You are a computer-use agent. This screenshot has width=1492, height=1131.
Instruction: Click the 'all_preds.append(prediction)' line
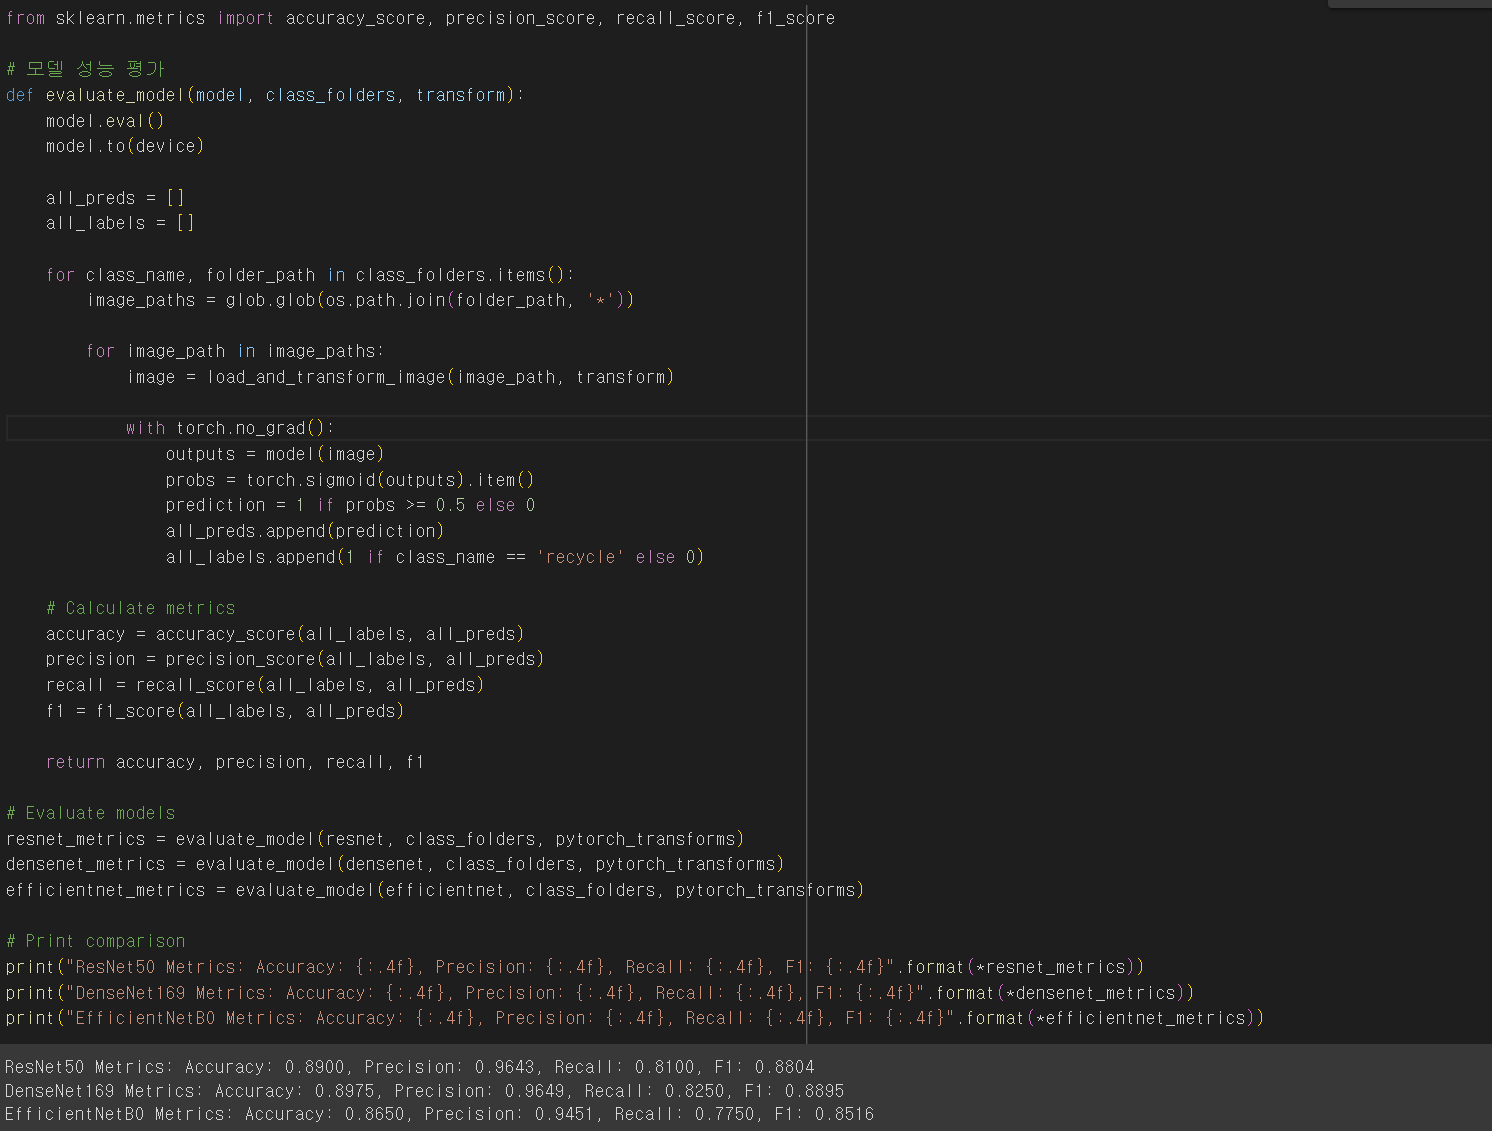pos(305,531)
